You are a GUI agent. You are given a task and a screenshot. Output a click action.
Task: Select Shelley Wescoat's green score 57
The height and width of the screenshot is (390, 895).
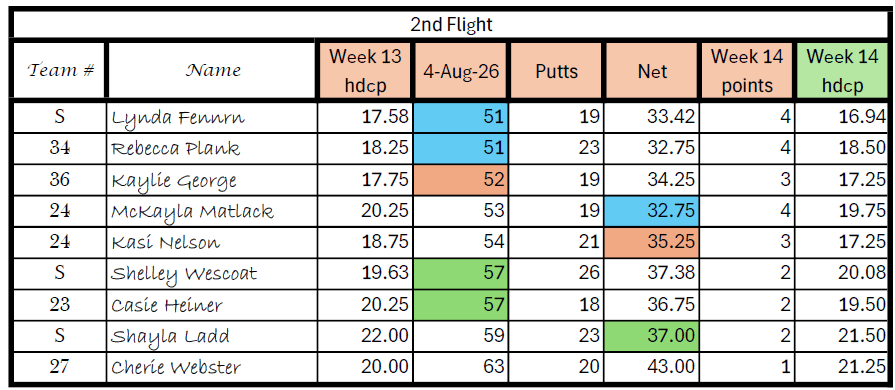pos(461,274)
